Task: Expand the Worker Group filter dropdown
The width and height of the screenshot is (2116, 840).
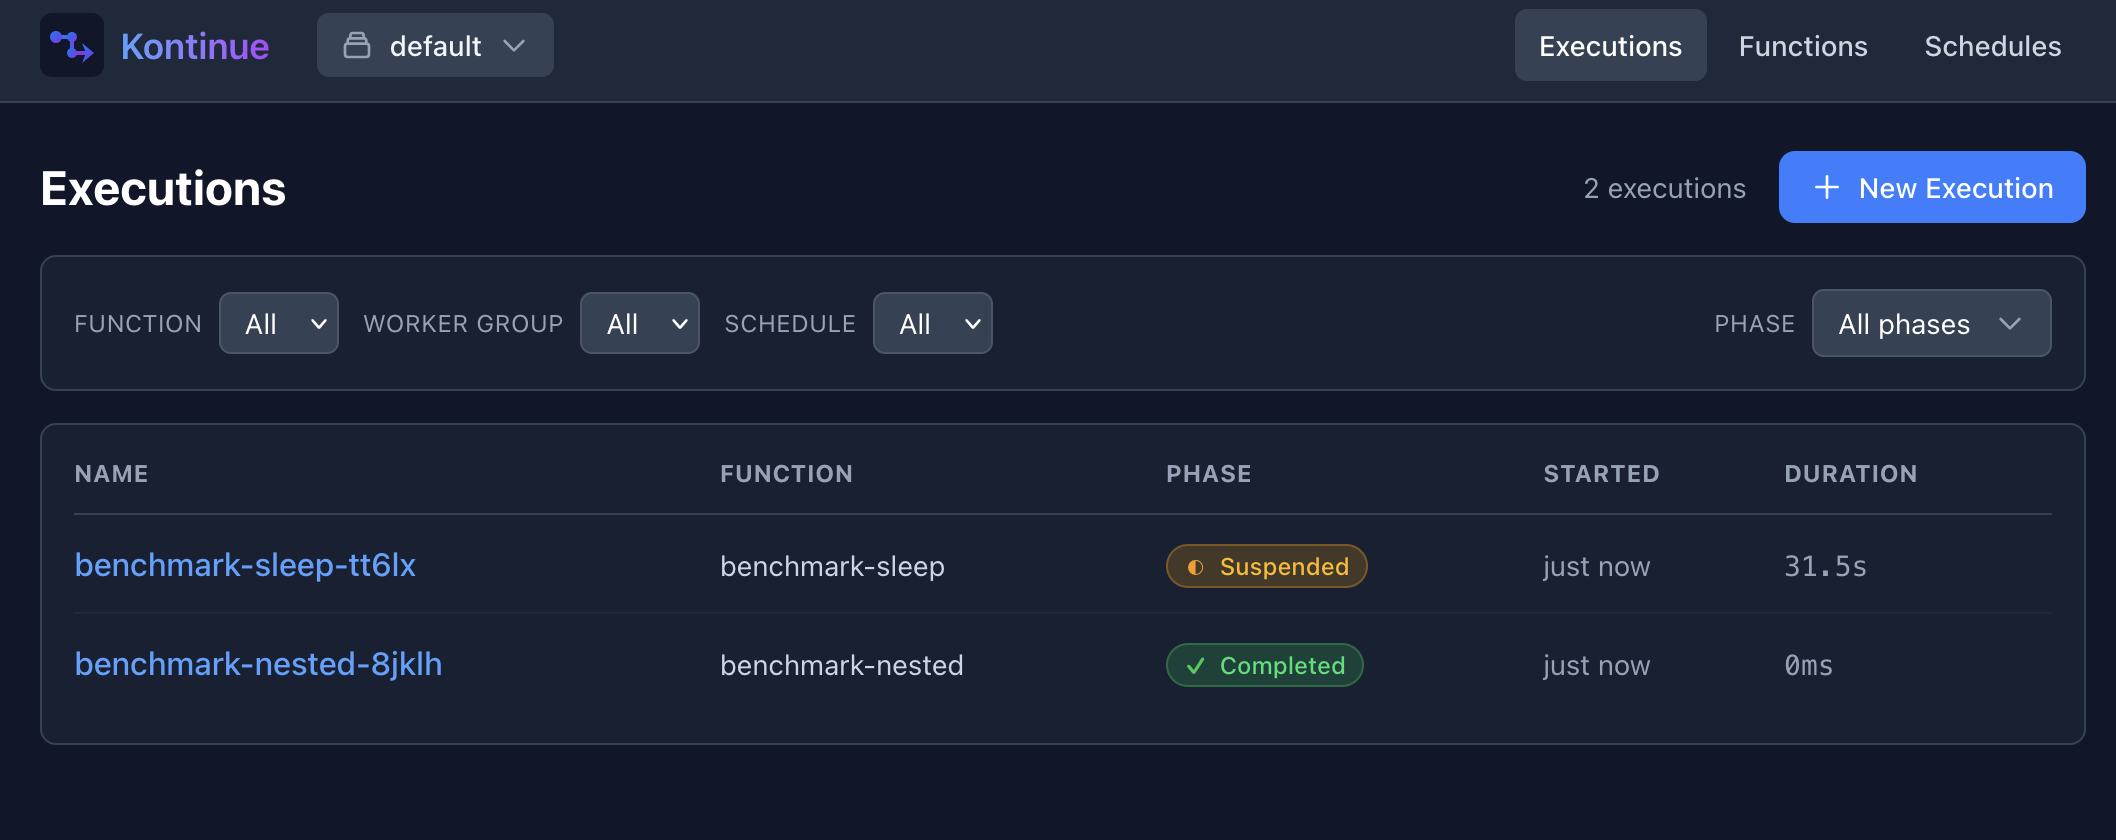Action: coord(640,324)
